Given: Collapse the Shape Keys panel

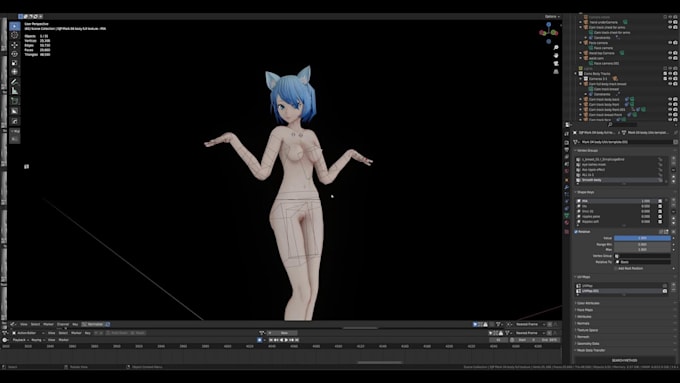Looking at the screenshot, I should tap(585, 192).
